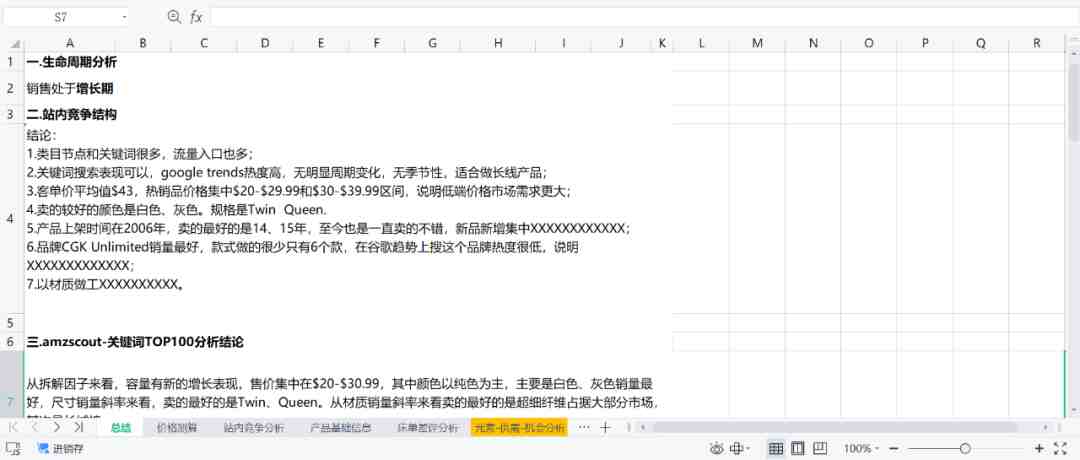Click the zoom magnifier icon beside fx
The width and height of the screenshot is (1080, 460).
[174, 17]
